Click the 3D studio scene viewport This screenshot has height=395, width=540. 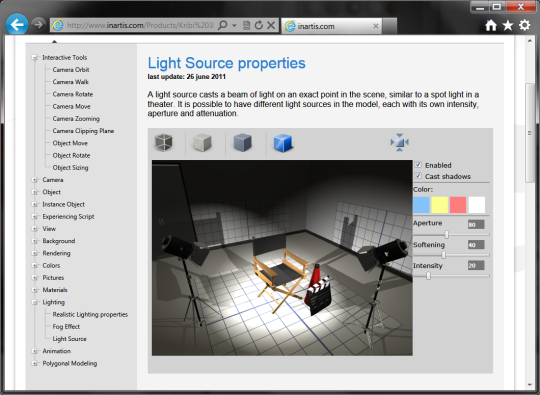tap(282, 258)
